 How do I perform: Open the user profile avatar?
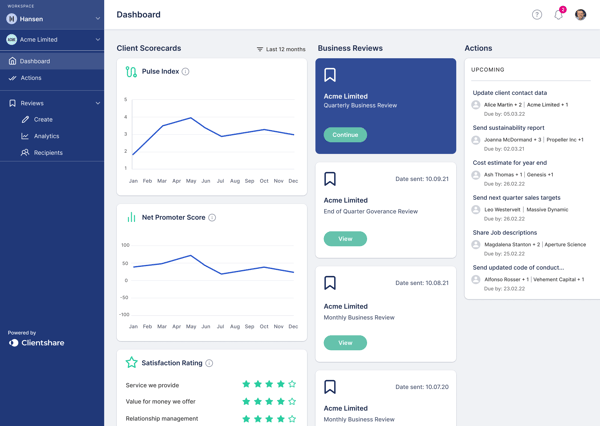pyautogui.click(x=580, y=15)
